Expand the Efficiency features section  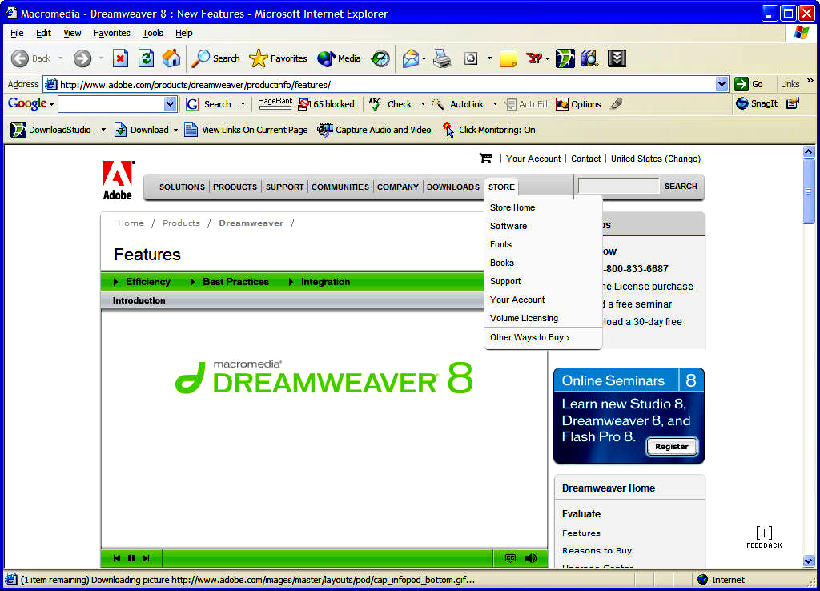[143, 282]
